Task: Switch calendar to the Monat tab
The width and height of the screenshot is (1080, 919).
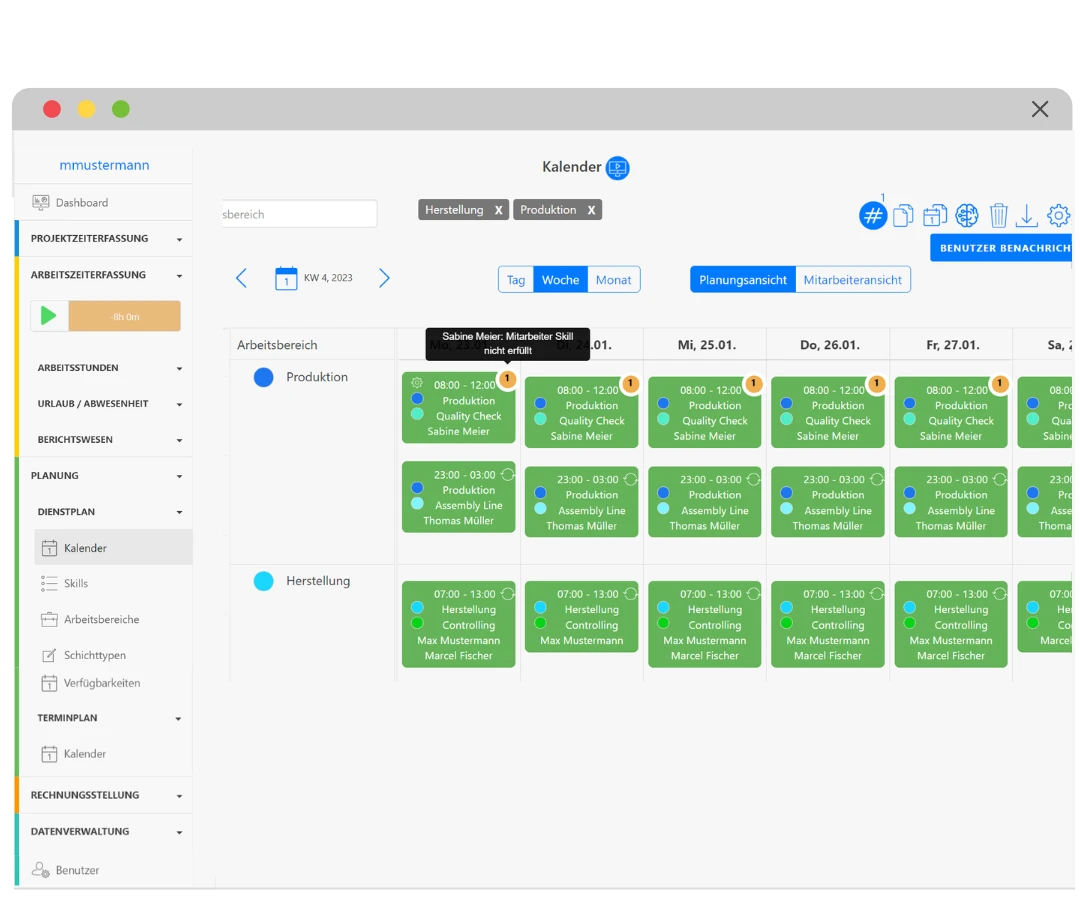Action: click(x=613, y=280)
